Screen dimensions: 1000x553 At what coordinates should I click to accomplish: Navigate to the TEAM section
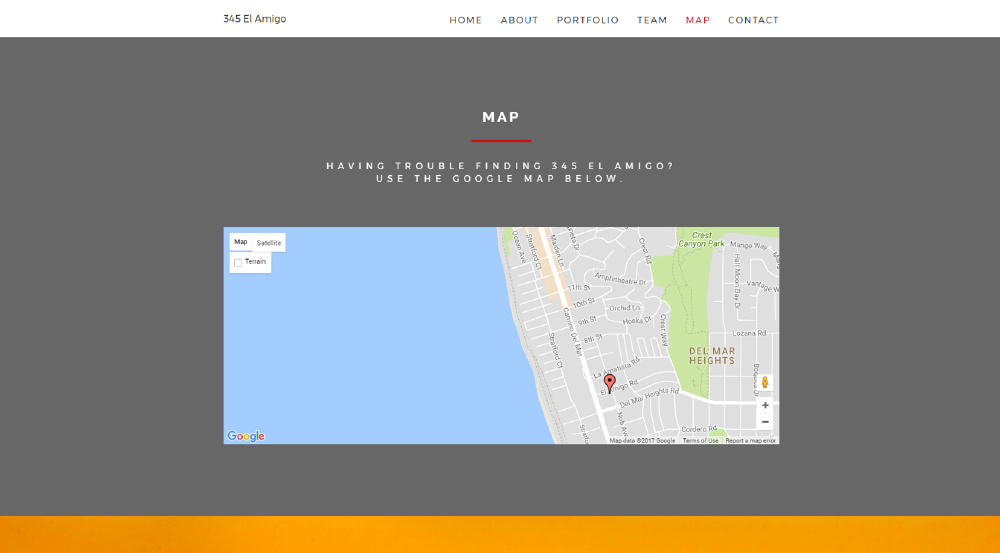tap(652, 20)
